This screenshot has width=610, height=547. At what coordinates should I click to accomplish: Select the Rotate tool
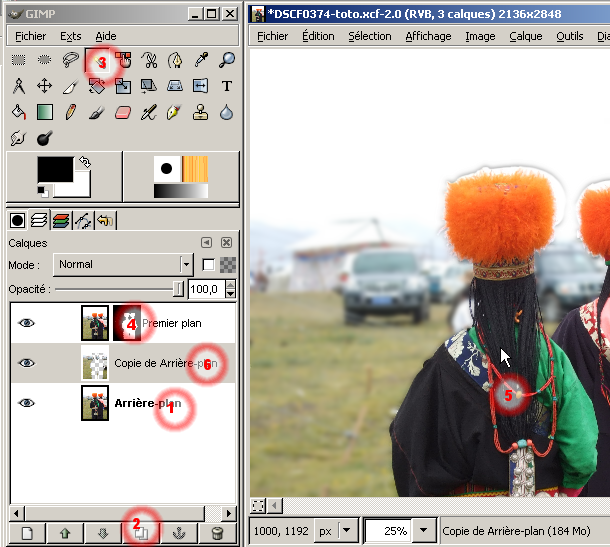click(x=96, y=86)
